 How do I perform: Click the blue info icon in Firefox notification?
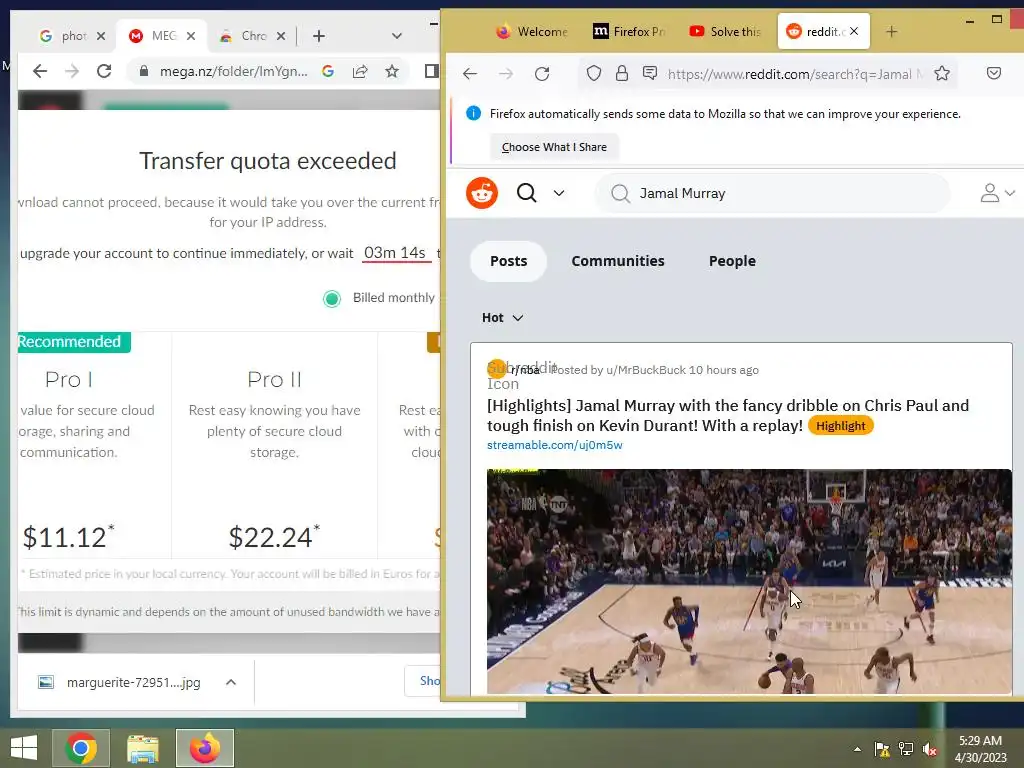click(473, 113)
